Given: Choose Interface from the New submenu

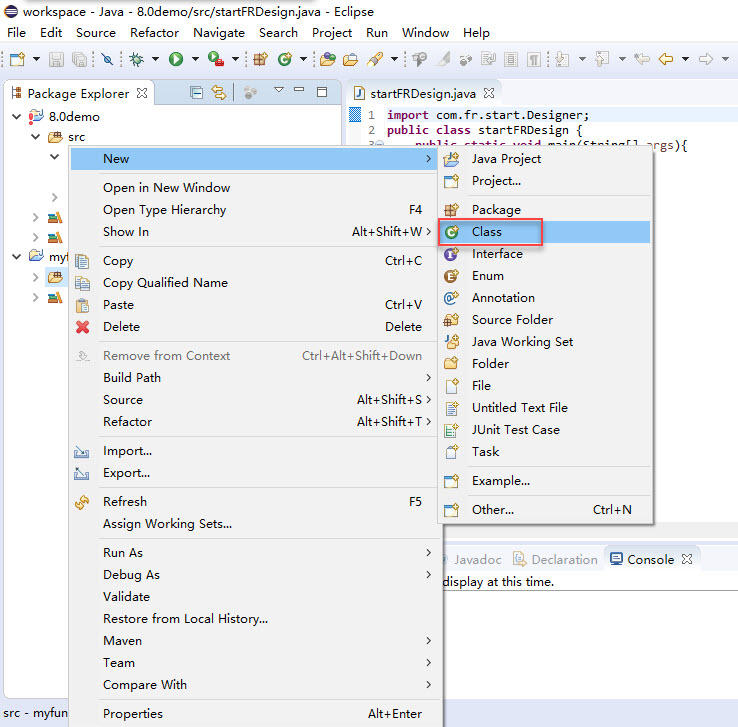Looking at the screenshot, I should tap(497, 254).
